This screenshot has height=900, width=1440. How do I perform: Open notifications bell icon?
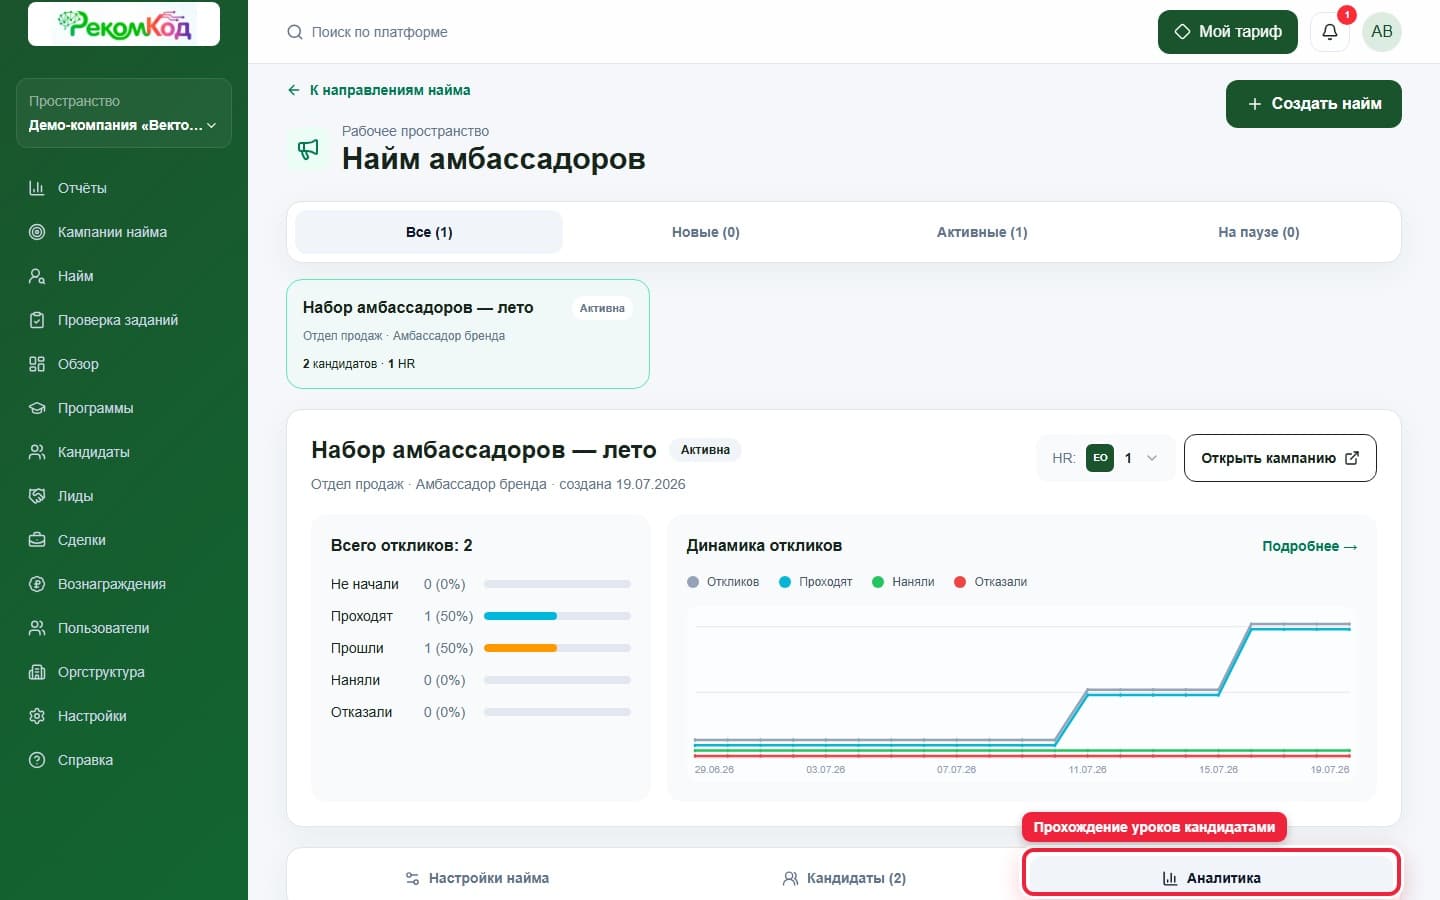(1330, 32)
